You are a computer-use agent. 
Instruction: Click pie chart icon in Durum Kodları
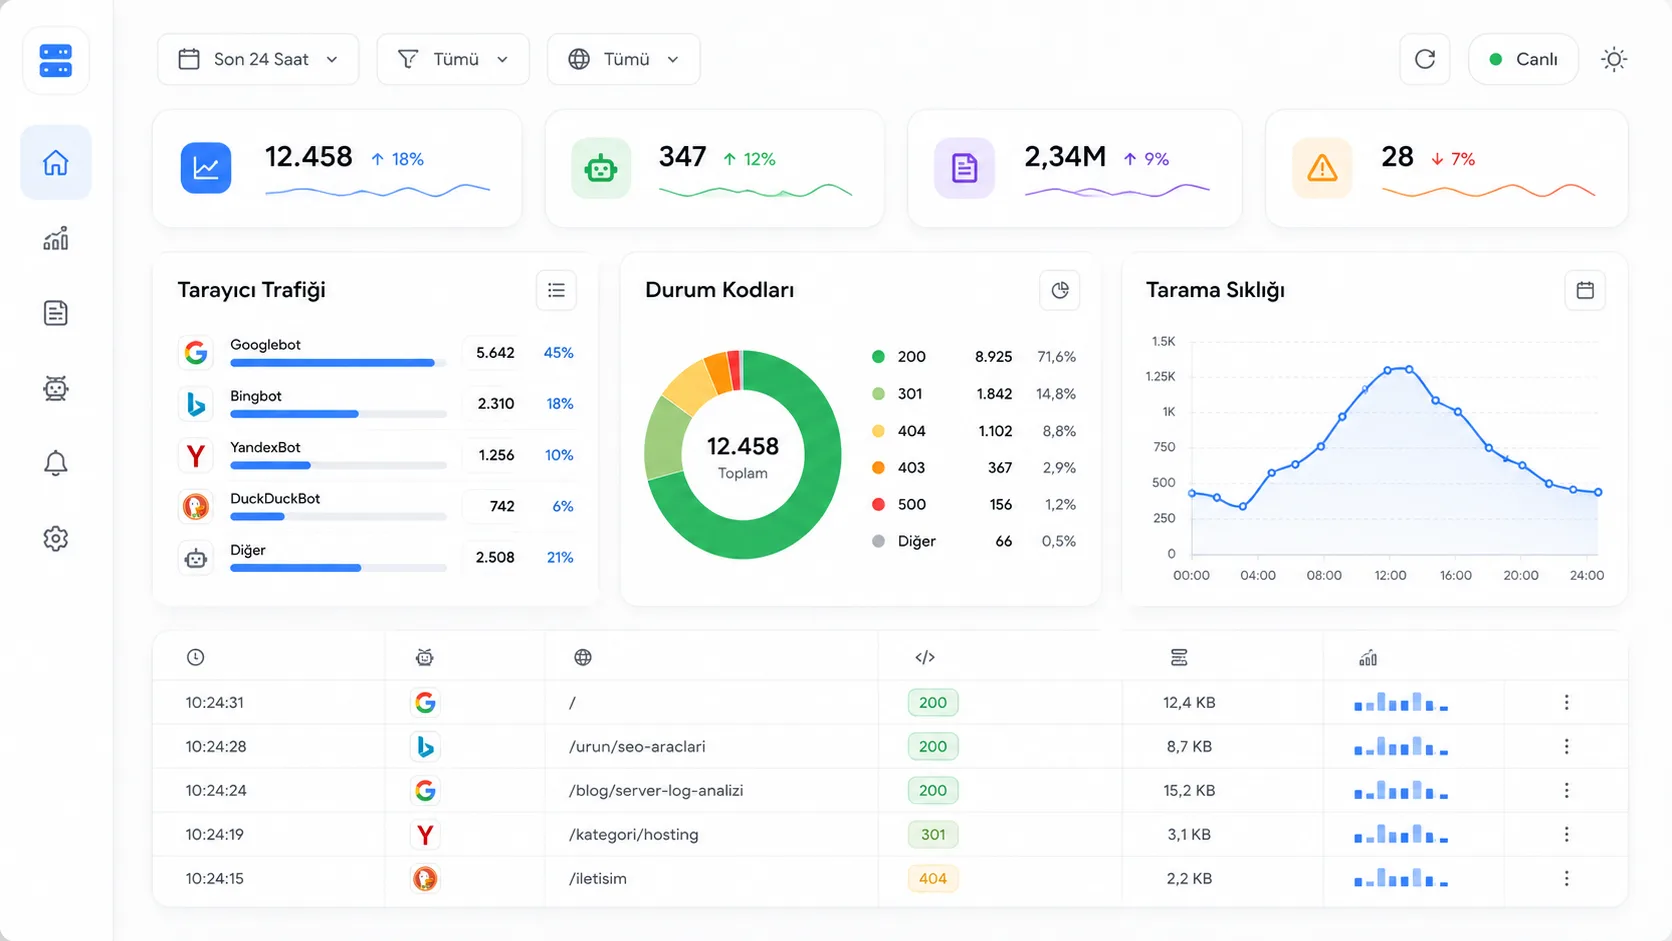pyautogui.click(x=1060, y=290)
